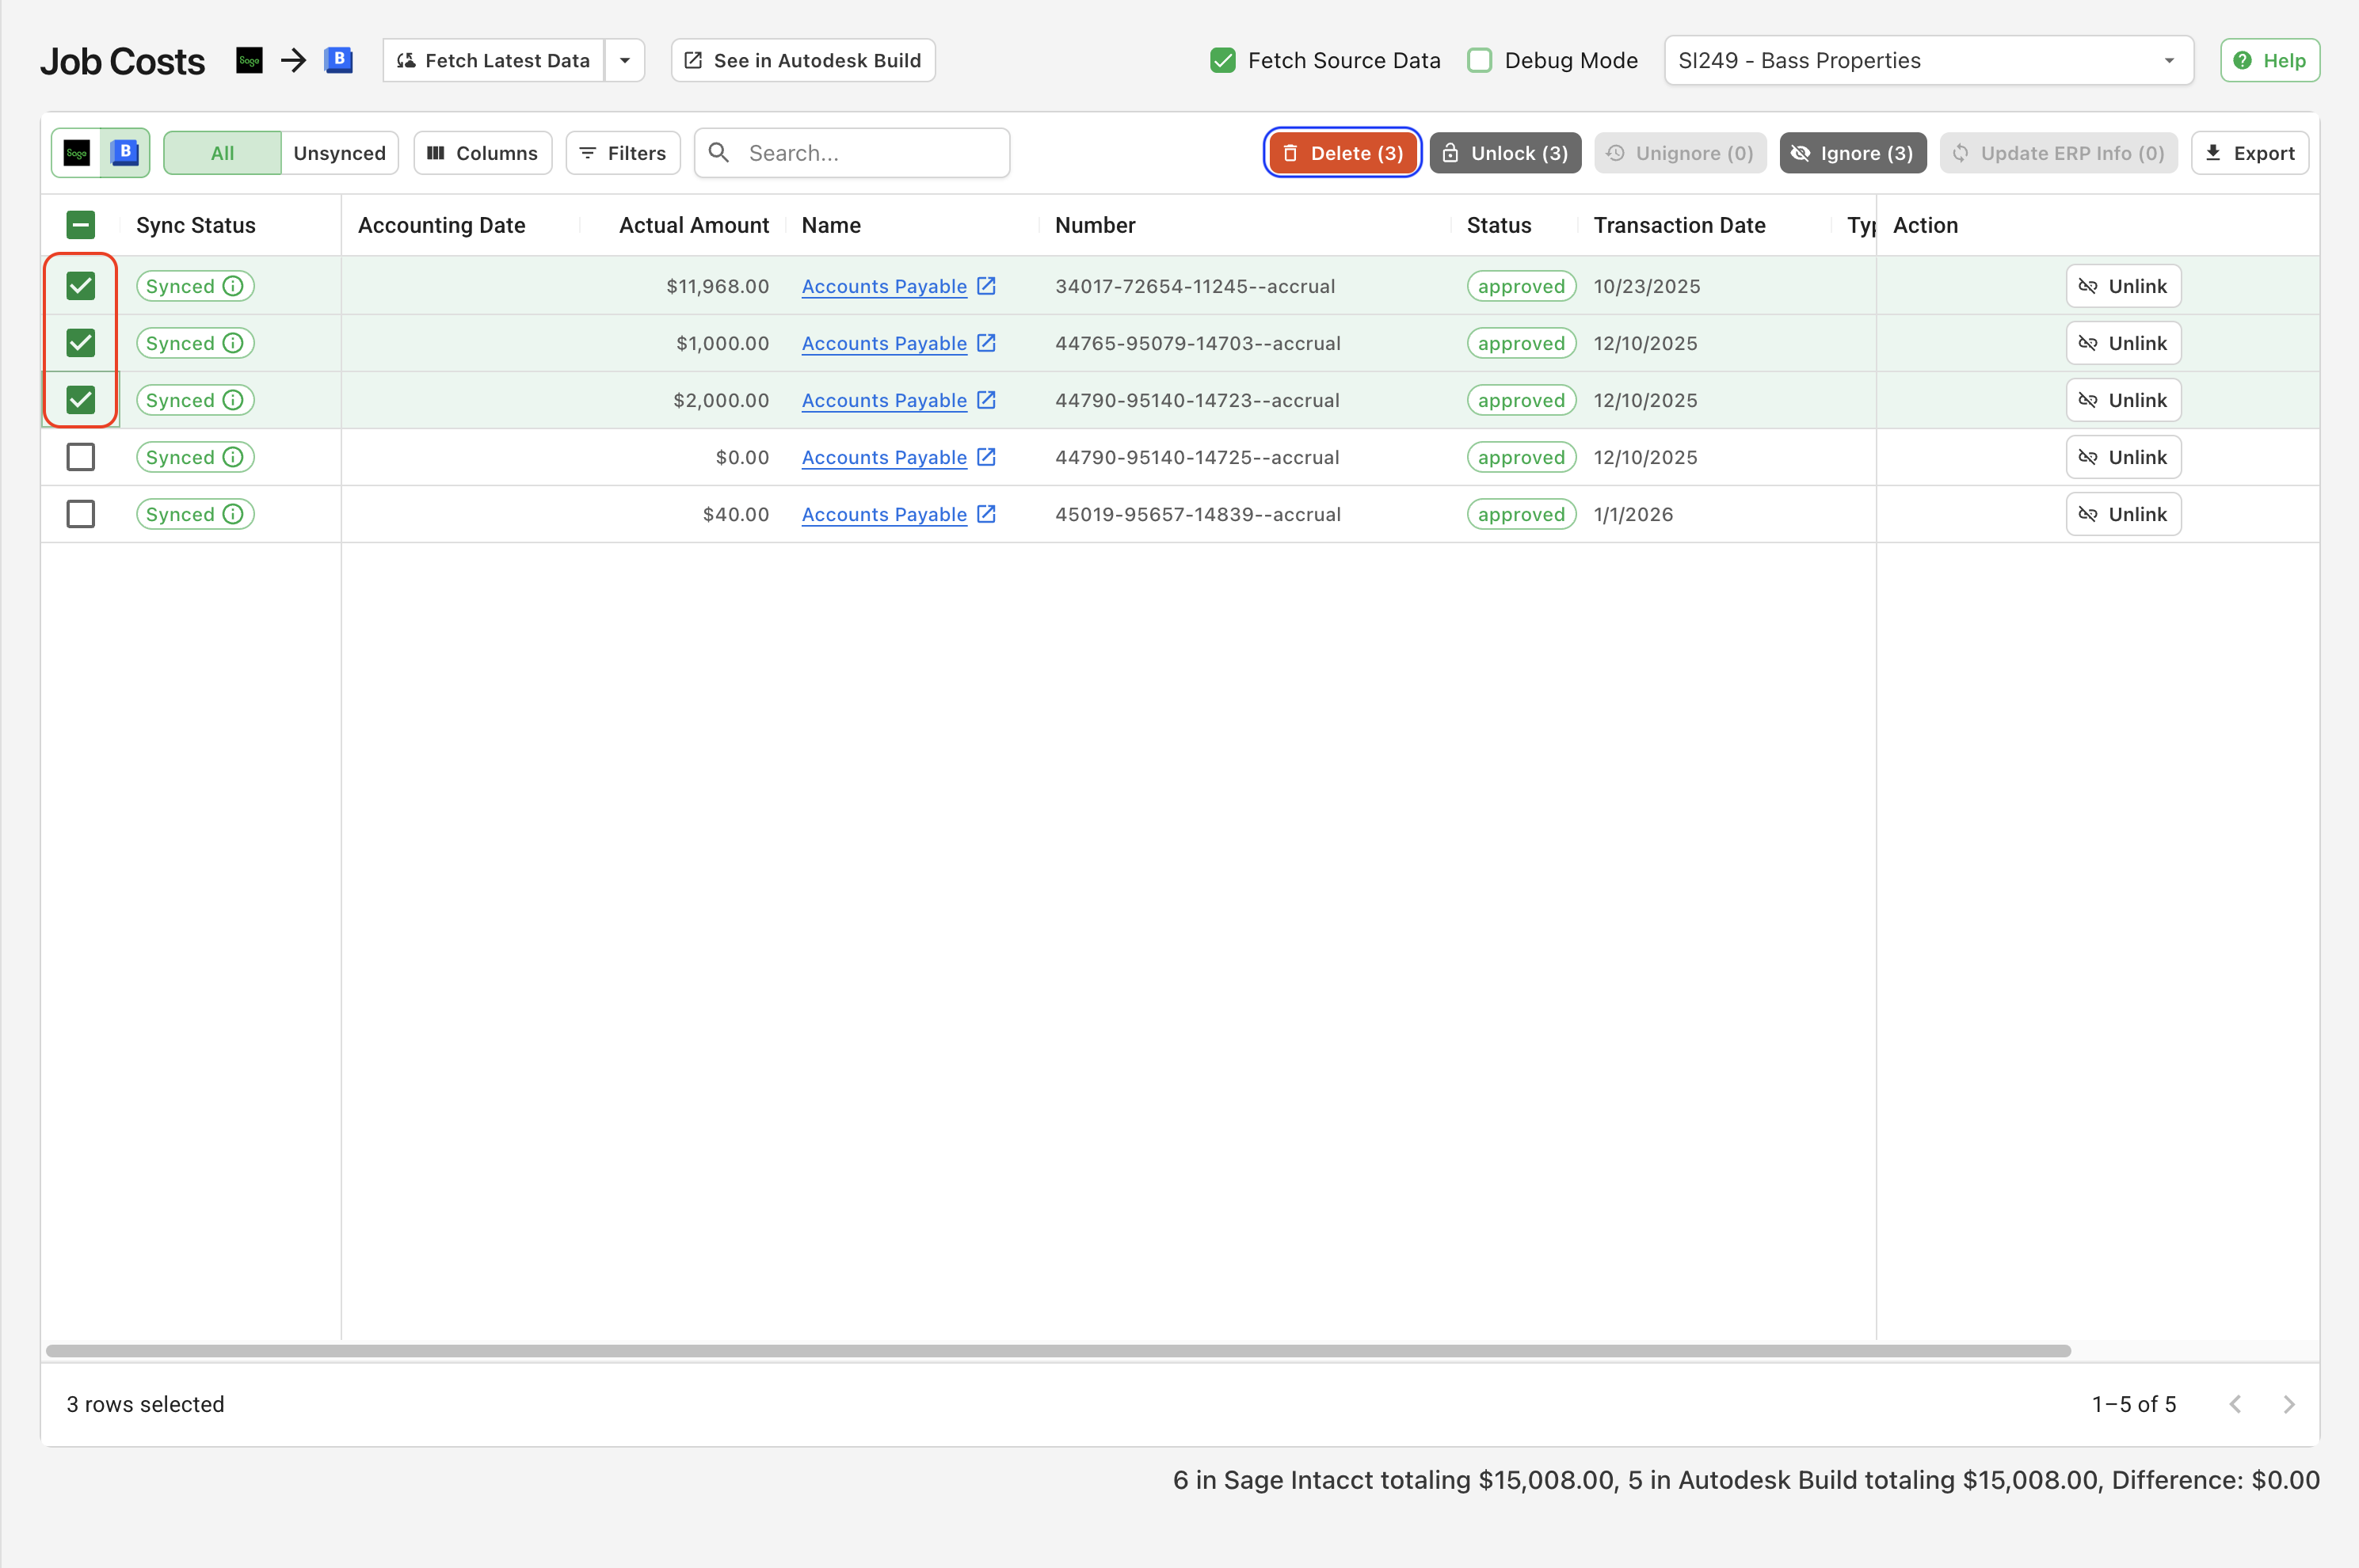Export the table with download icon

click(x=2250, y=153)
